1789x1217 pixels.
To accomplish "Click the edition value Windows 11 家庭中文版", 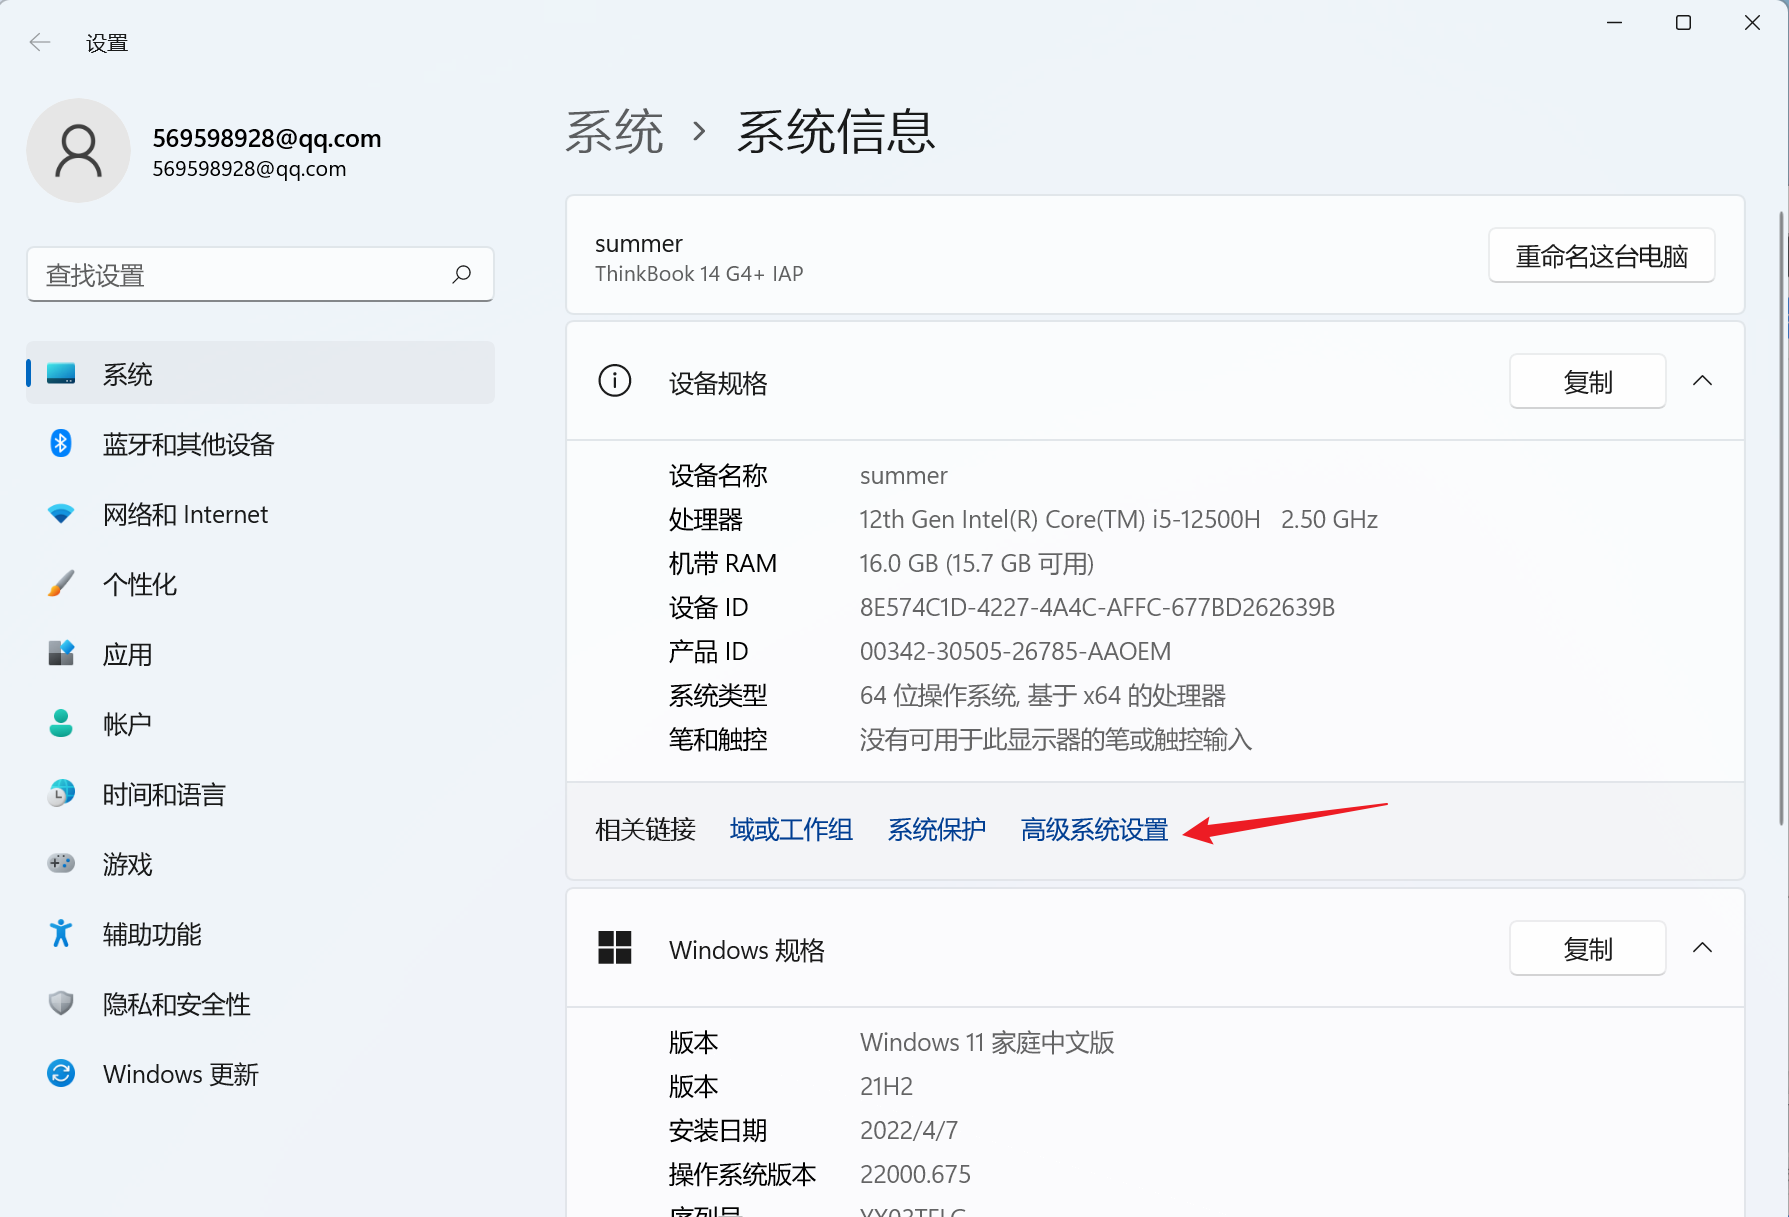I will tap(987, 1042).
